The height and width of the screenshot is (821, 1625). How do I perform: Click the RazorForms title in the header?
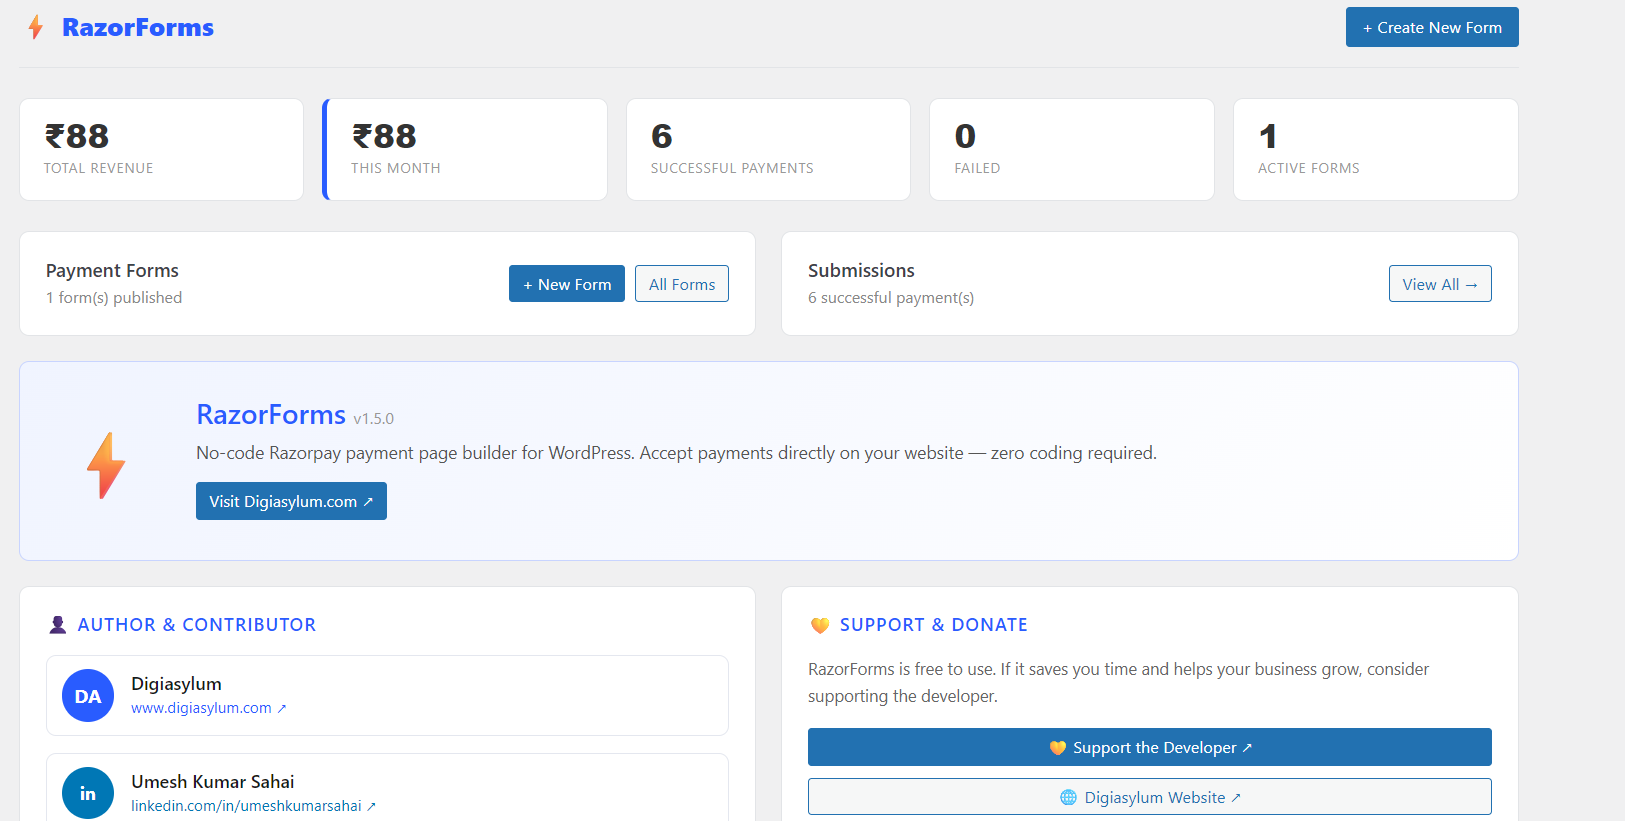coord(138,27)
